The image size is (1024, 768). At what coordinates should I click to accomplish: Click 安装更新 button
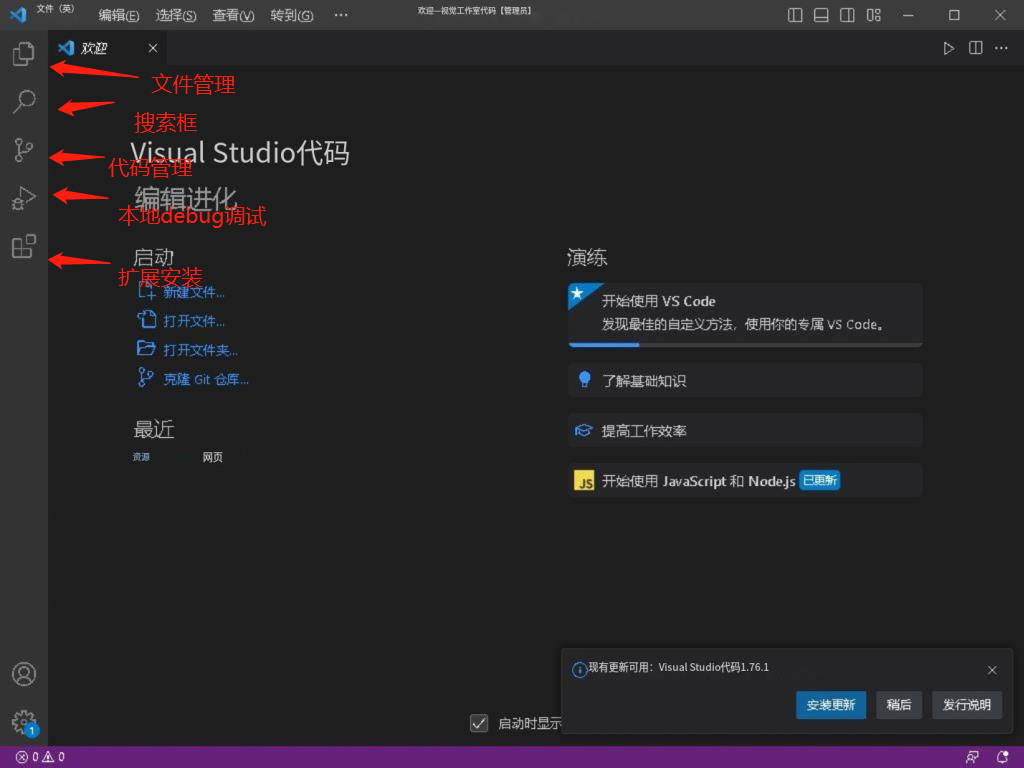point(831,705)
